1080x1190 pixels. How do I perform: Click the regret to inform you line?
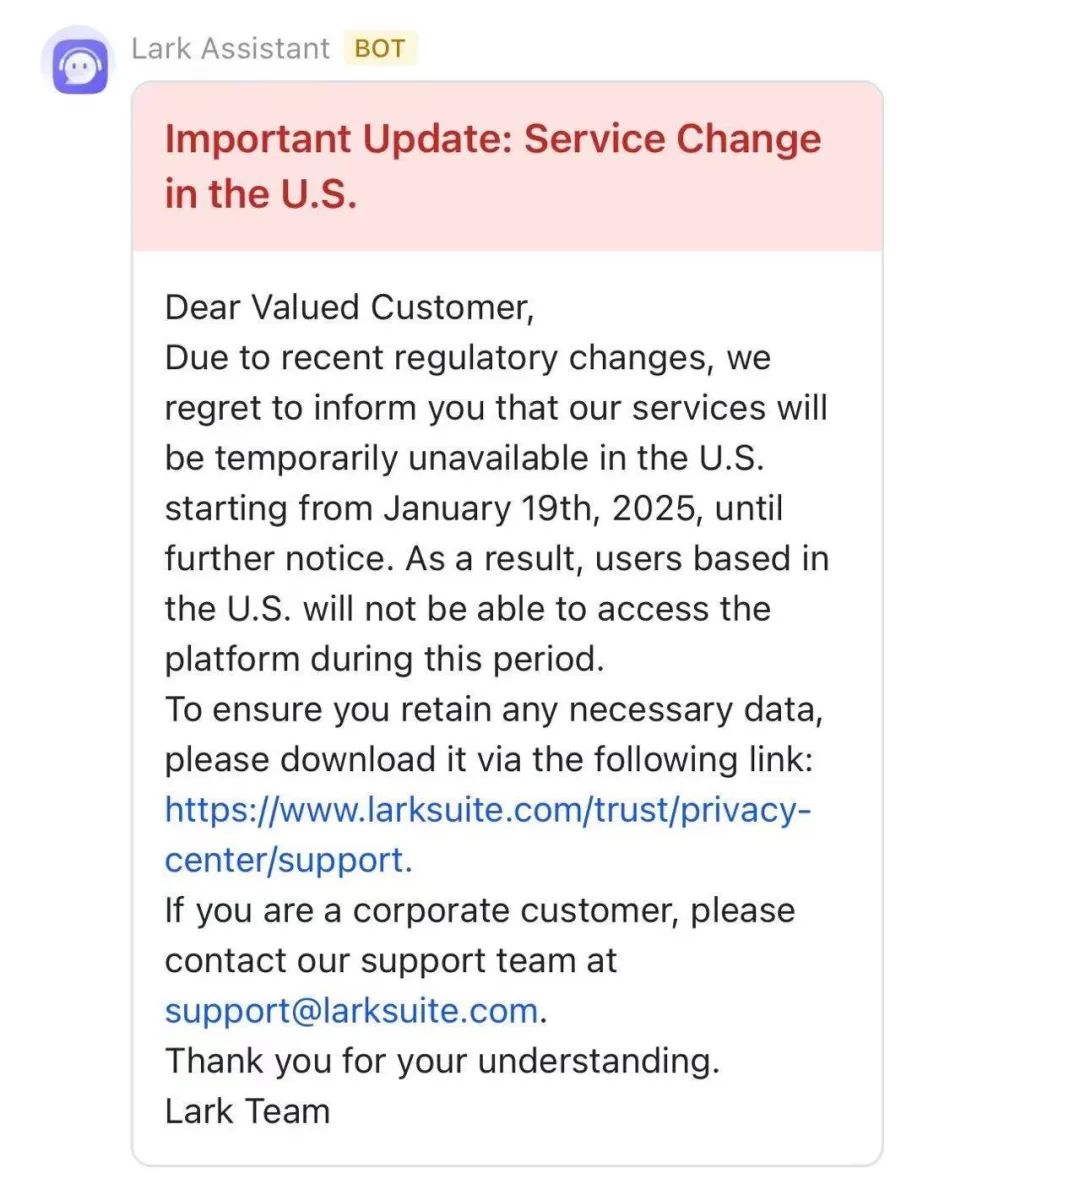click(496, 408)
